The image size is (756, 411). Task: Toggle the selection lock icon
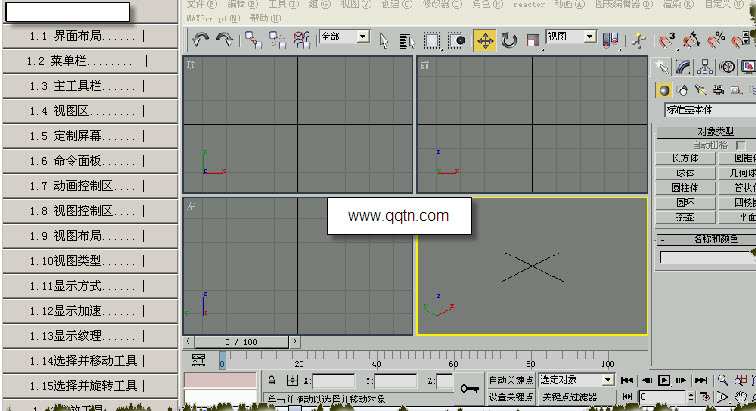272,381
